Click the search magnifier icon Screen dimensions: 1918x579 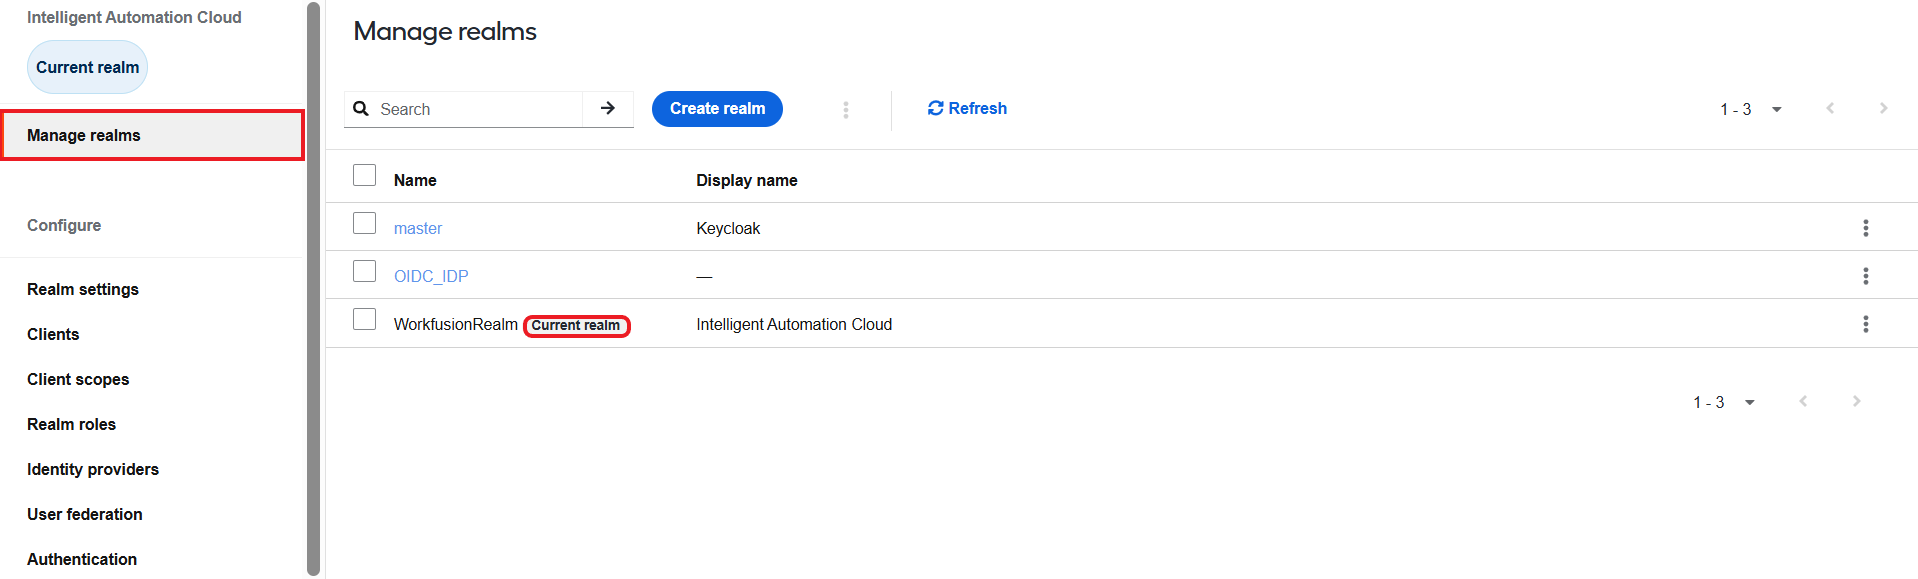click(361, 109)
